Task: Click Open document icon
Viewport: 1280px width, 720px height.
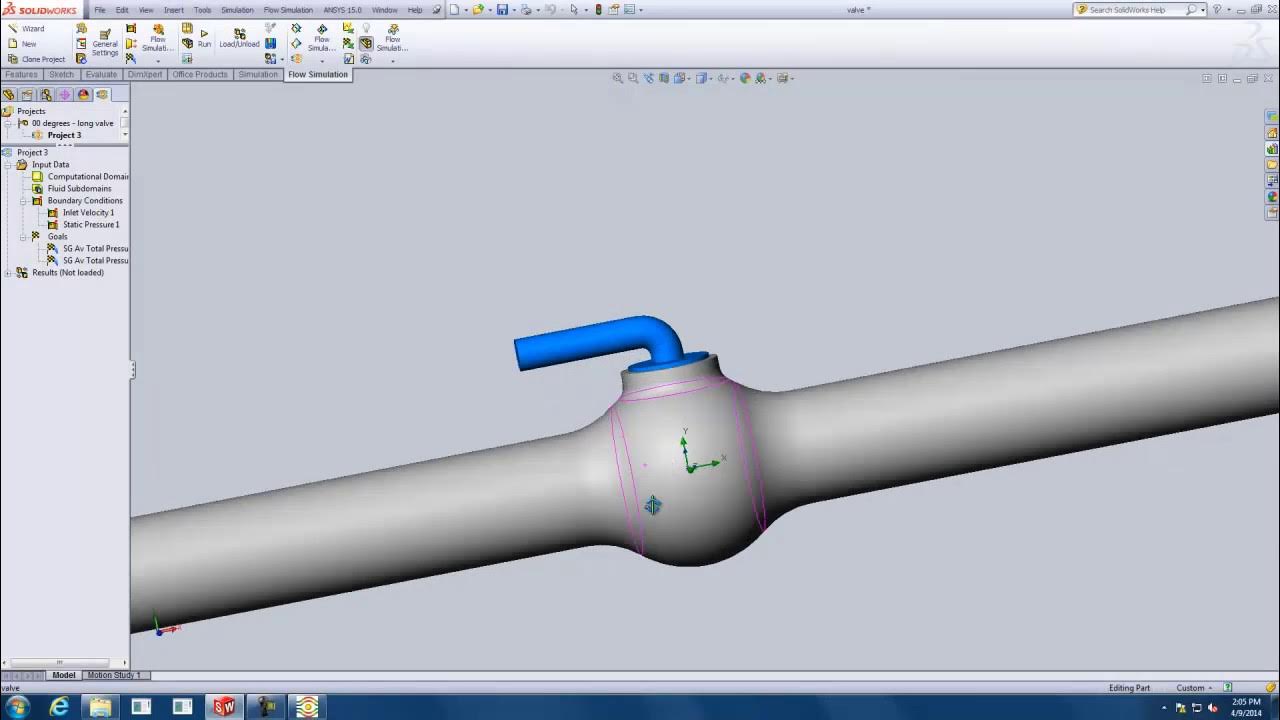Action: coord(478,10)
